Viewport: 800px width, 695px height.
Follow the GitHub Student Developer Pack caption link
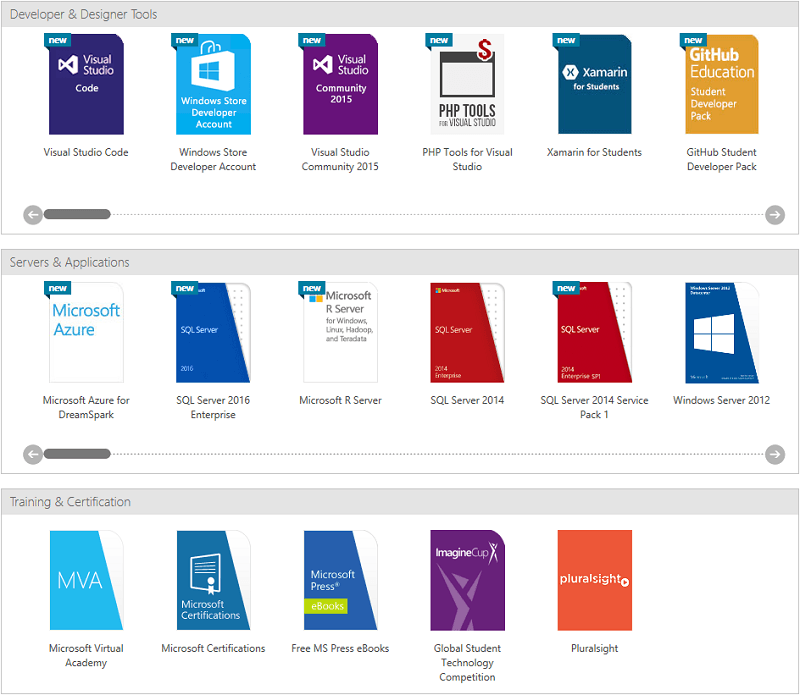(721, 159)
